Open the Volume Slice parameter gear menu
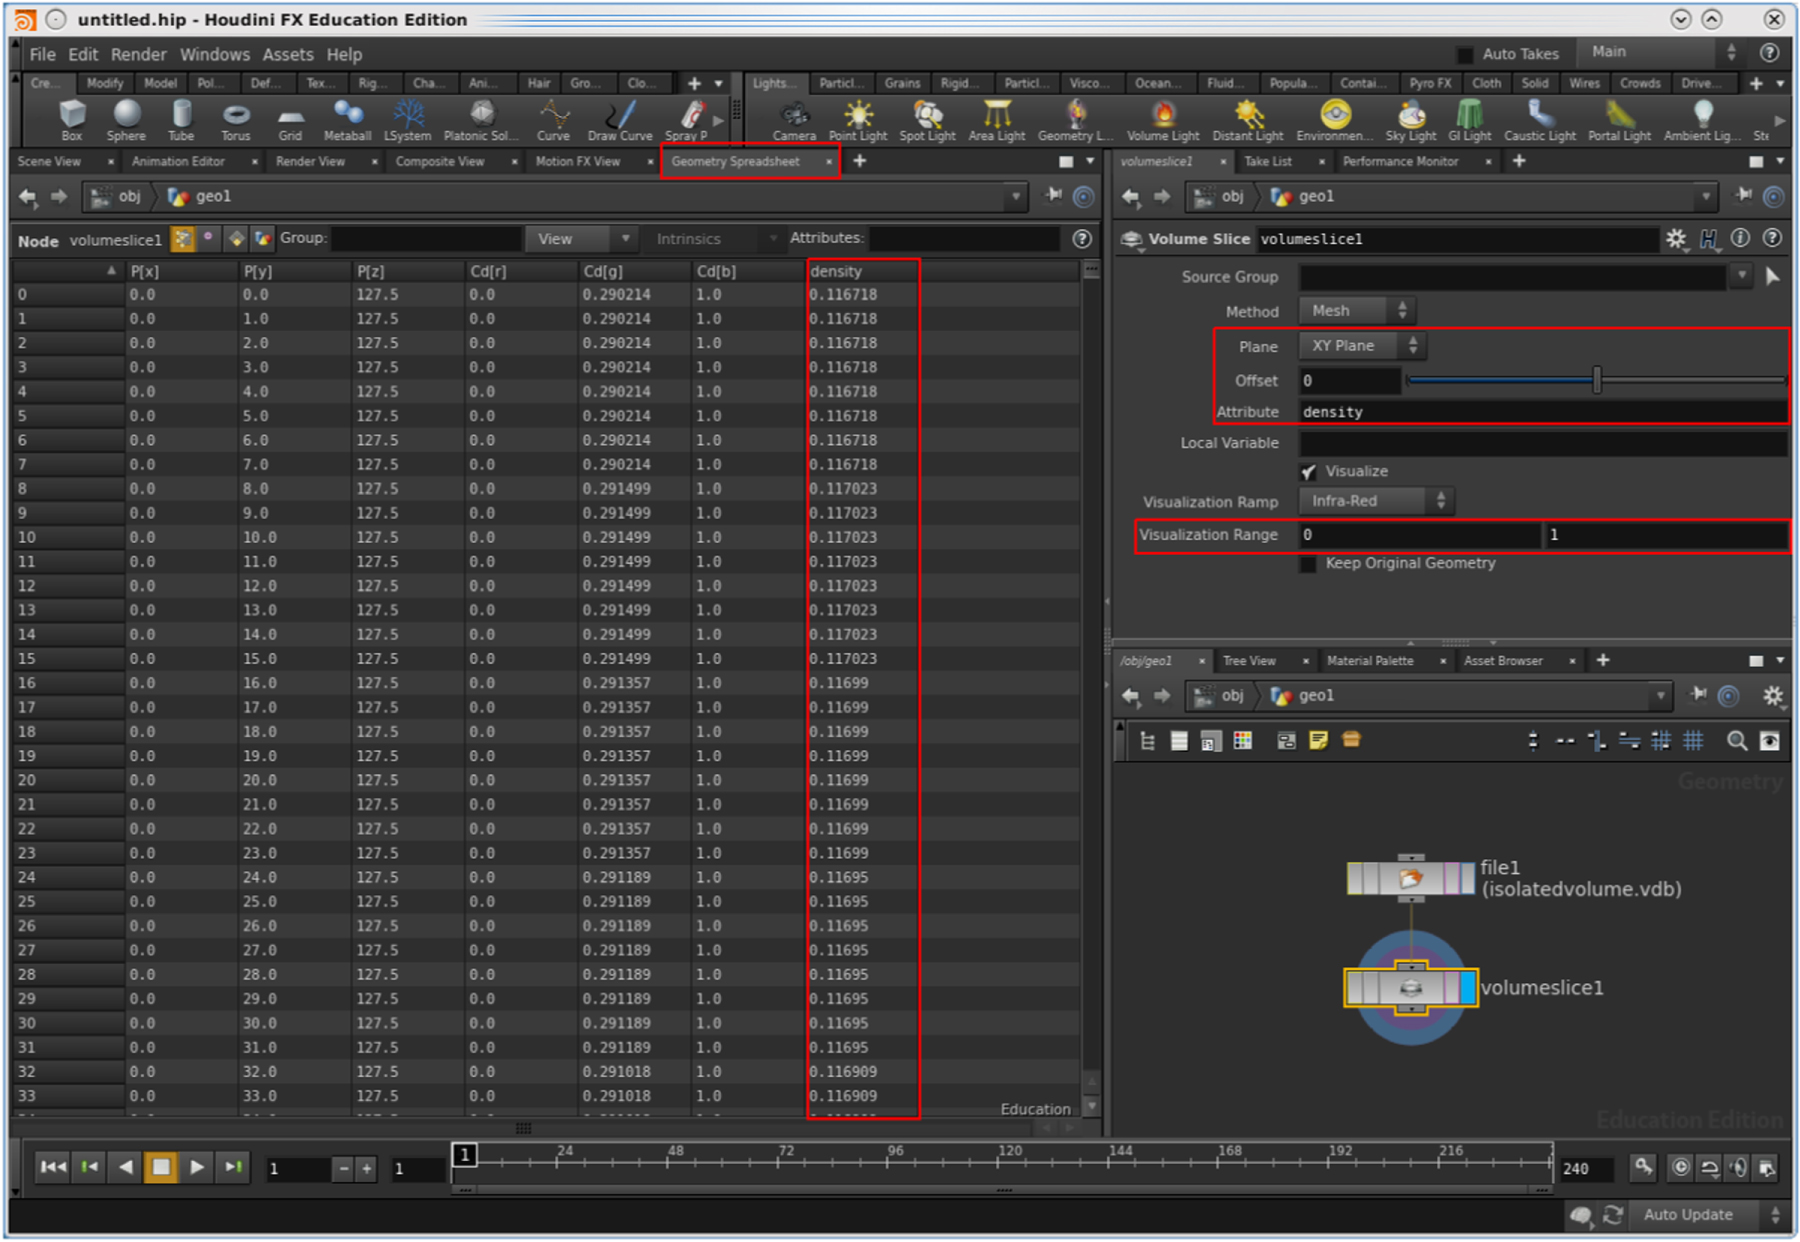The image size is (1800, 1242). point(1676,238)
